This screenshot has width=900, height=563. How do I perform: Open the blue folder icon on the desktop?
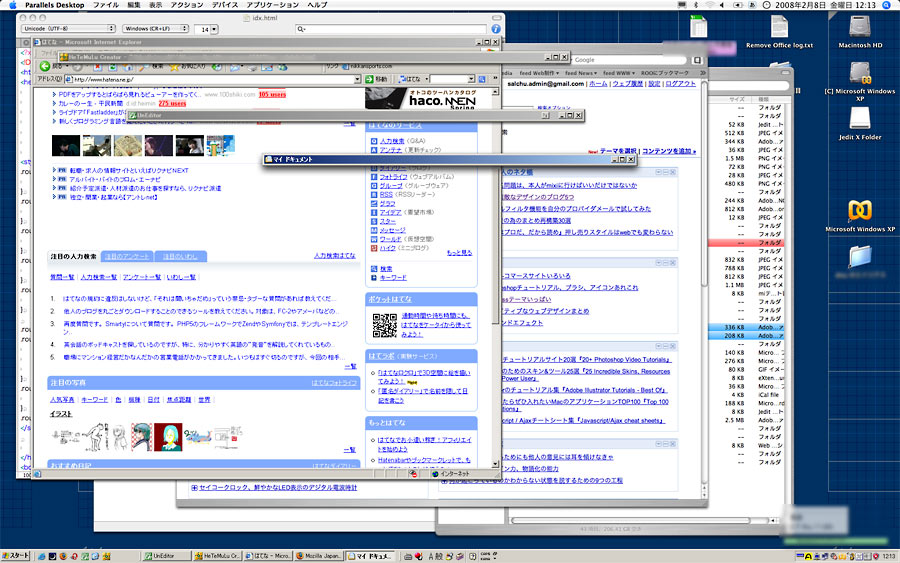click(x=860, y=256)
